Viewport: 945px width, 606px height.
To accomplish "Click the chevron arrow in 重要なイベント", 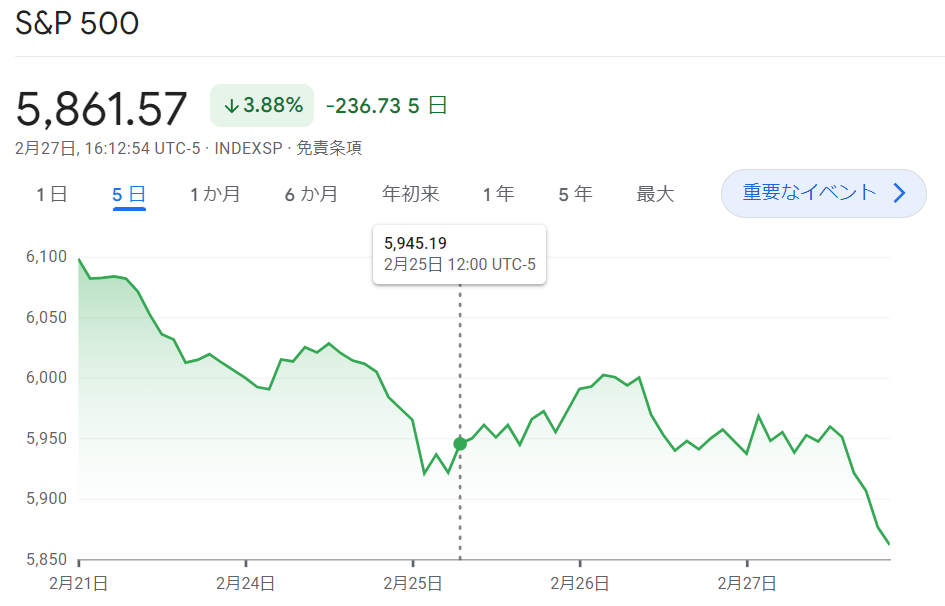I will (899, 193).
